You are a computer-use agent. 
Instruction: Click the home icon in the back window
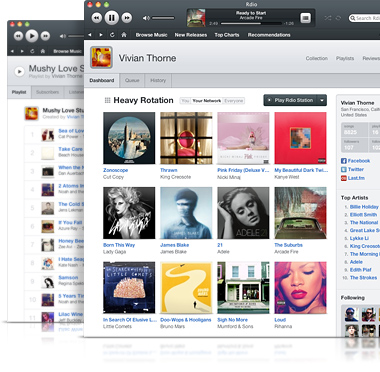click(x=43, y=51)
